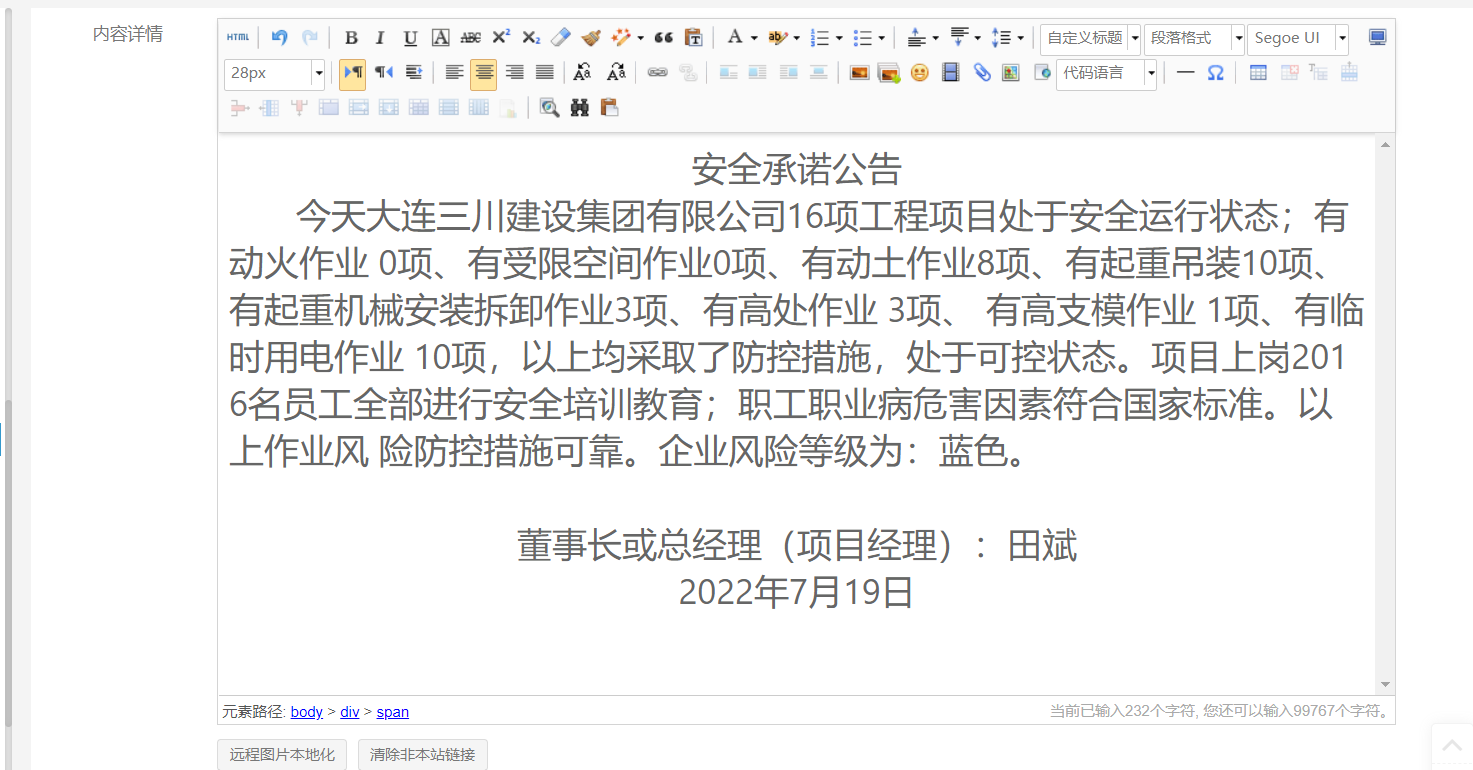Insert a blockquote
Screen dimensions: 1473x770
point(663,38)
